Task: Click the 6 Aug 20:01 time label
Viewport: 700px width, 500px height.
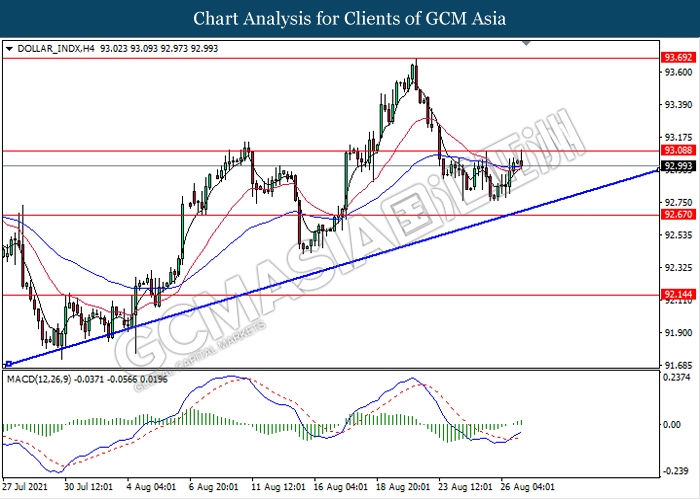Action: tap(213, 487)
